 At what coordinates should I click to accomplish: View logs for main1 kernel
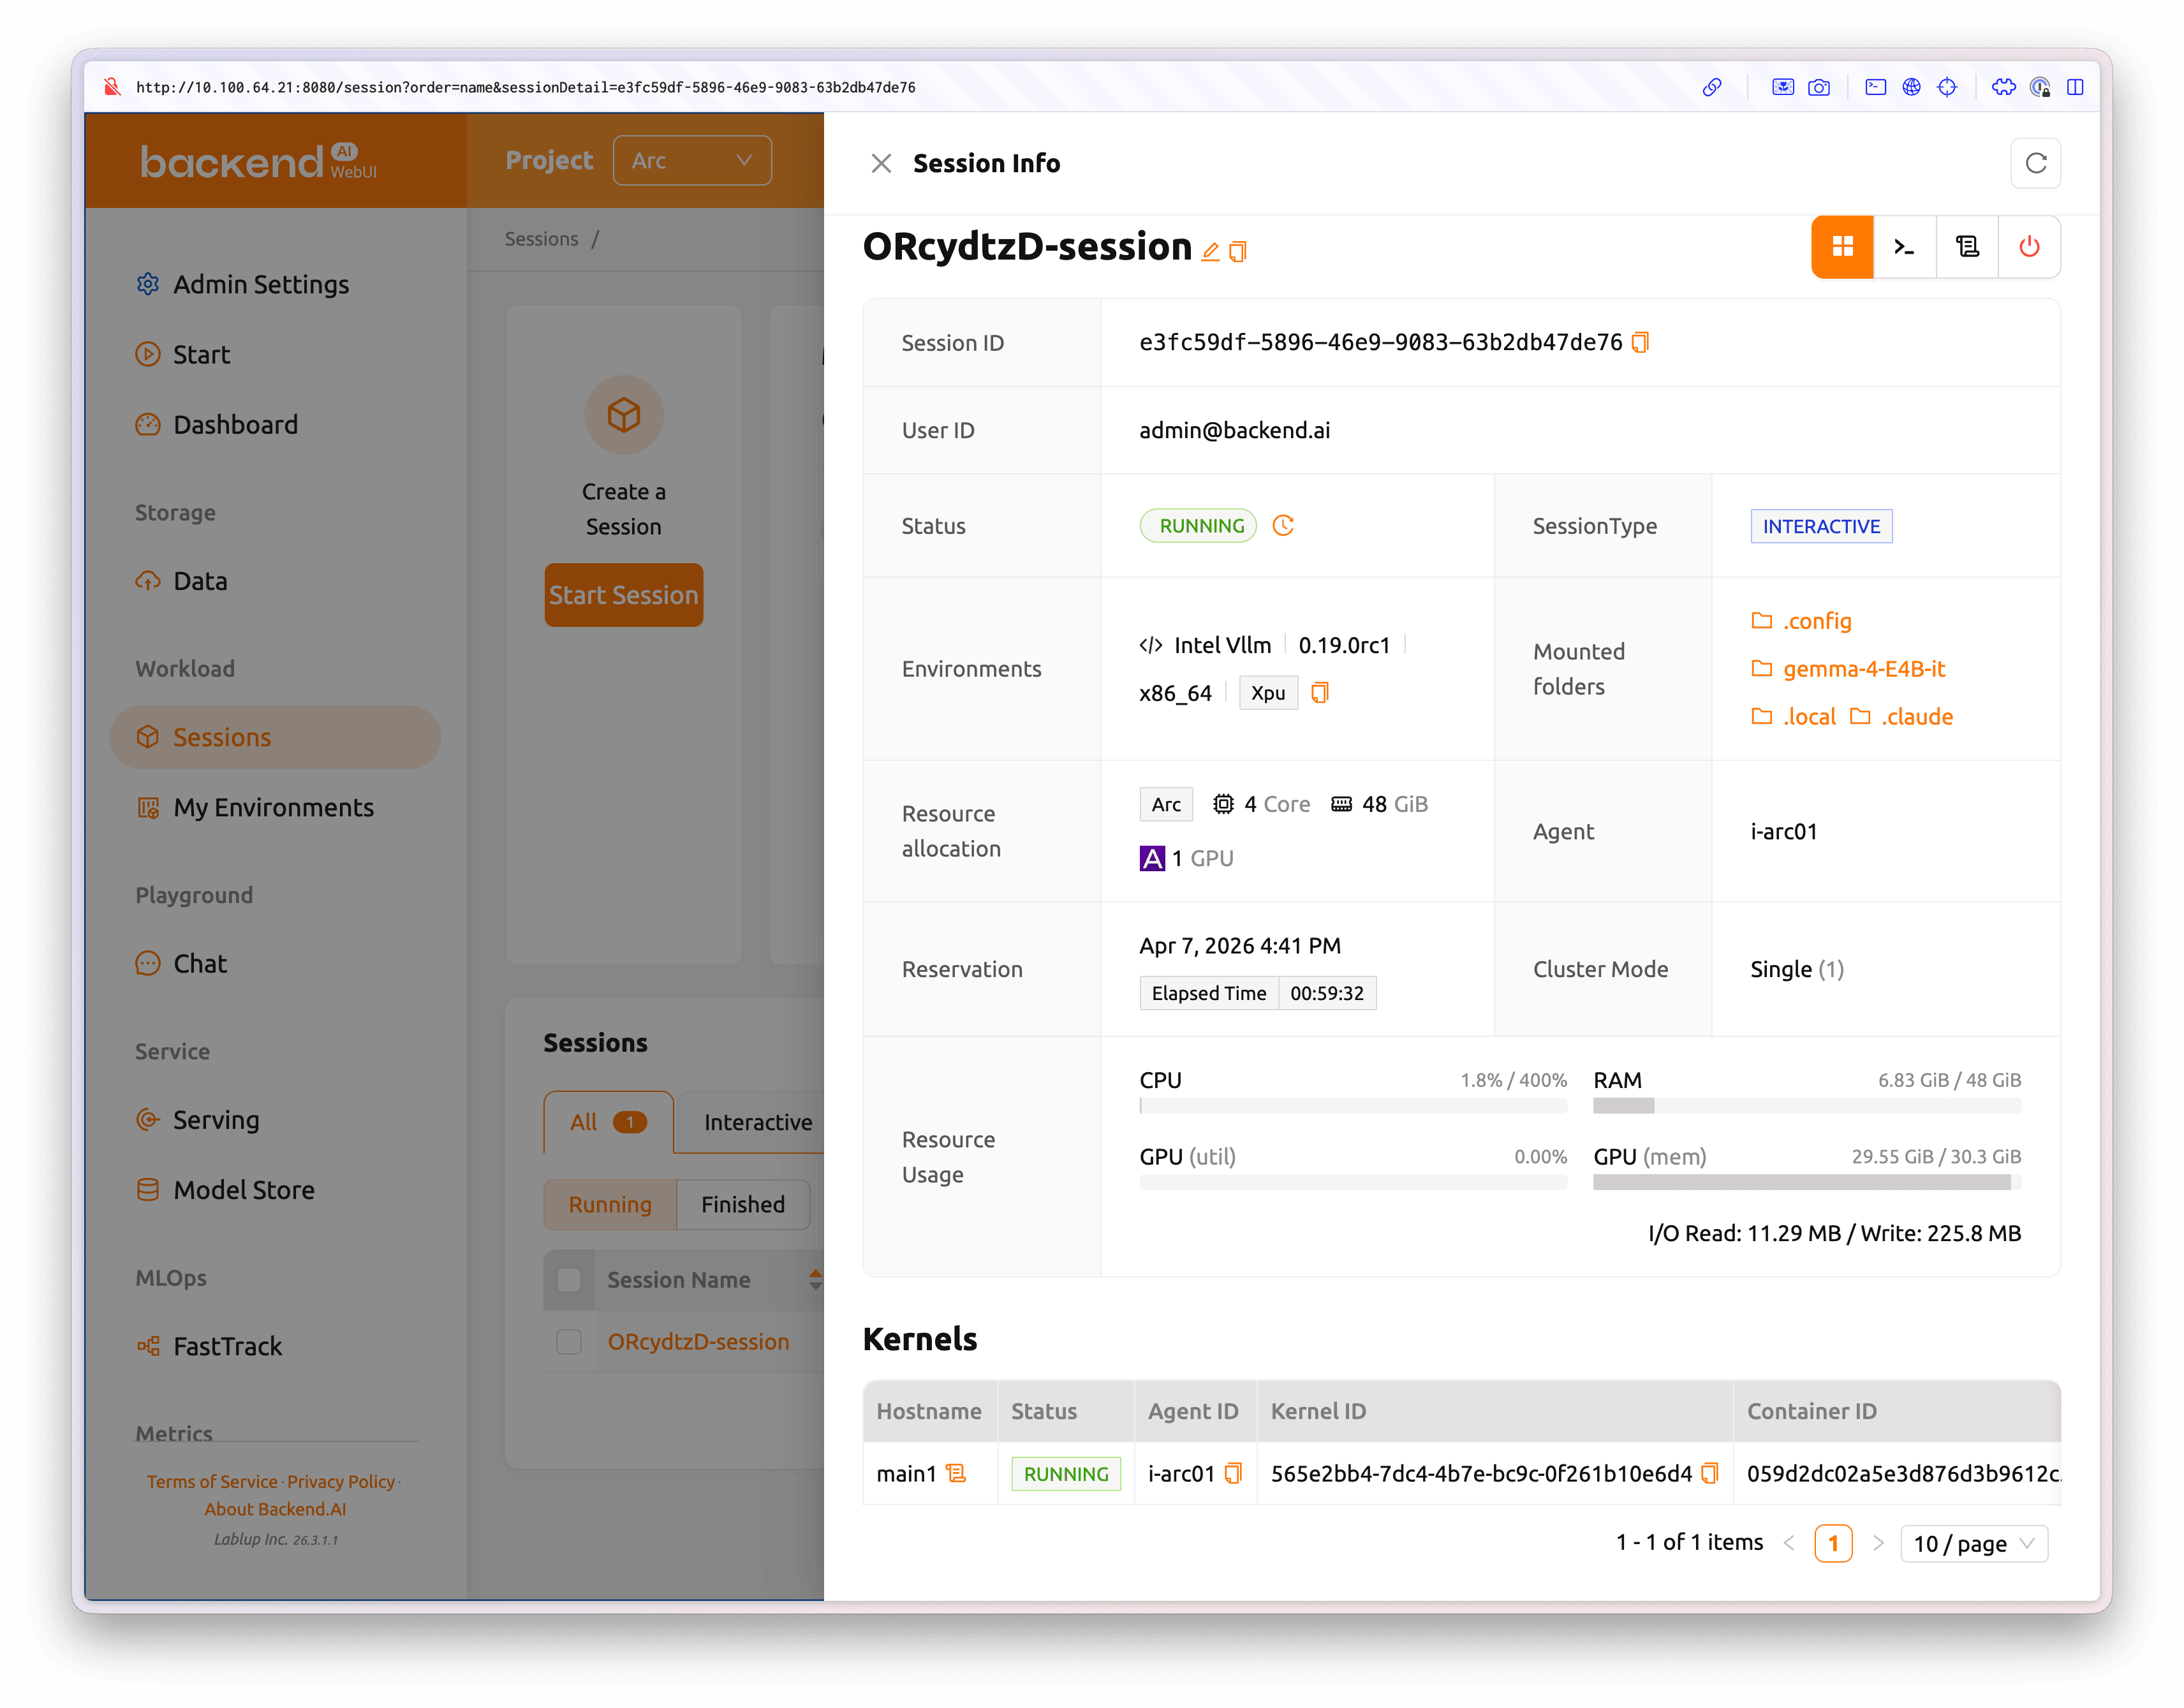pos(956,1473)
